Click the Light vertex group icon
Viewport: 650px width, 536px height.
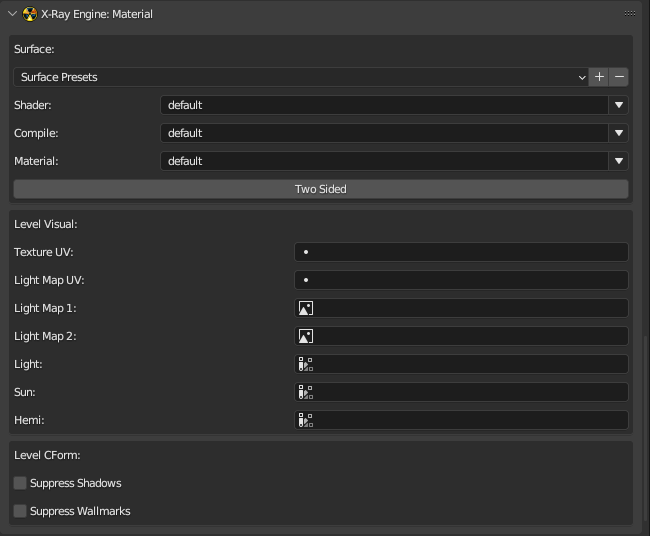(306, 364)
